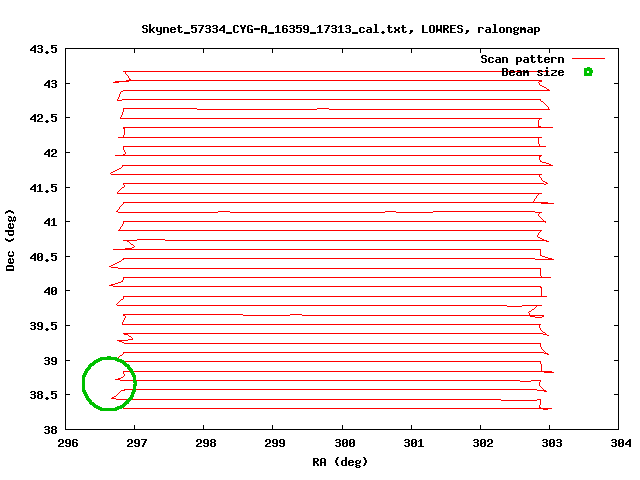This screenshot has height=480, width=640.
Task: Click the 'Dec (deg)' axis label
Action: click(x=10, y=240)
